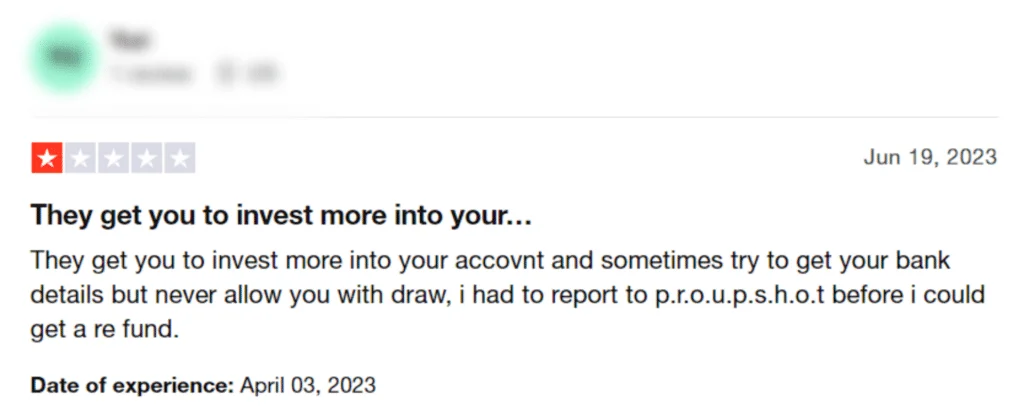This screenshot has width=1024, height=414.
Task: Click the horizontal divider under reviewer info
Action: (x=515, y=118)
